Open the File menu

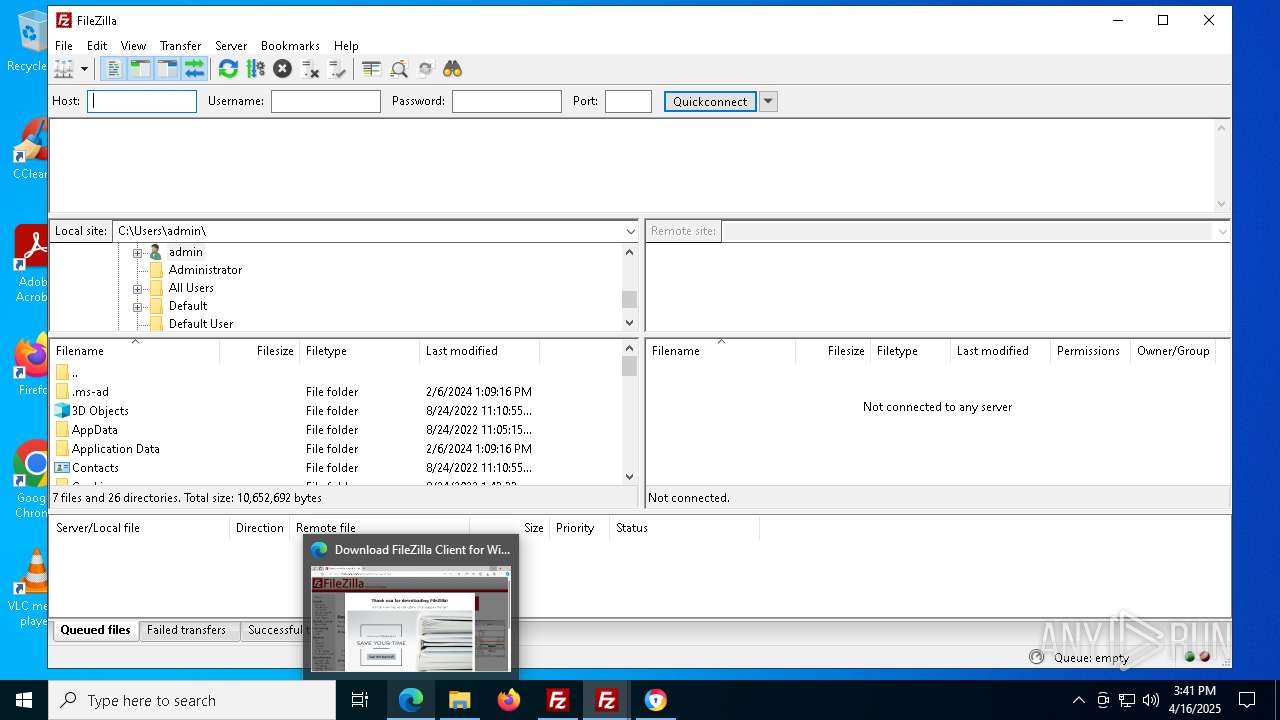64,46
